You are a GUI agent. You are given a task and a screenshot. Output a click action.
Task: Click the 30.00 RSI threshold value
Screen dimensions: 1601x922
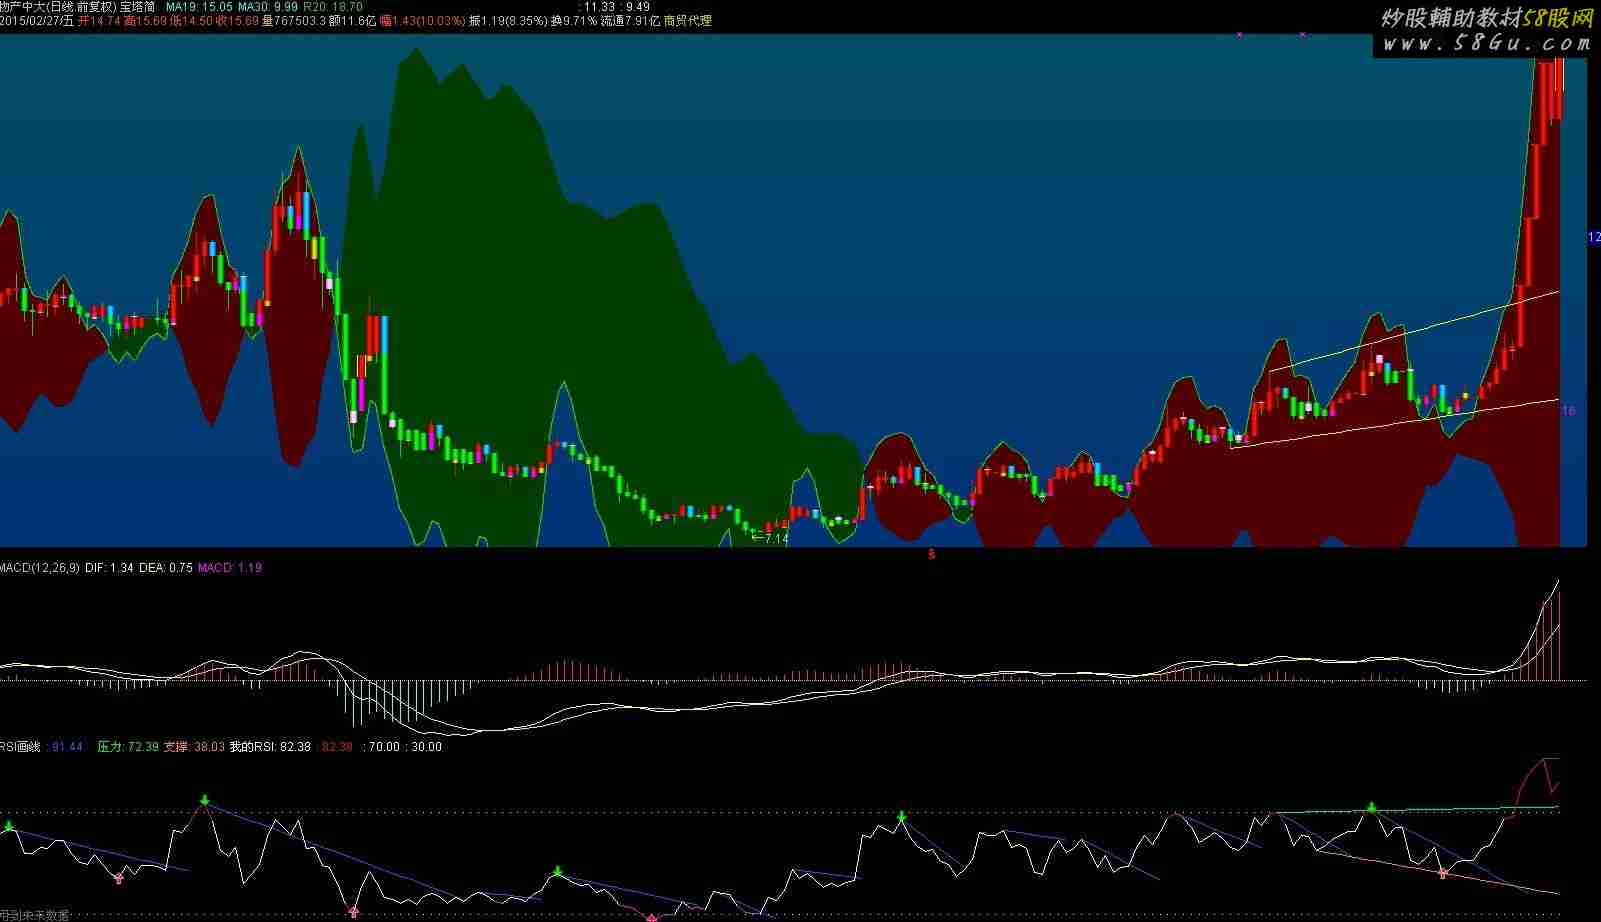(x=426, y=746)
